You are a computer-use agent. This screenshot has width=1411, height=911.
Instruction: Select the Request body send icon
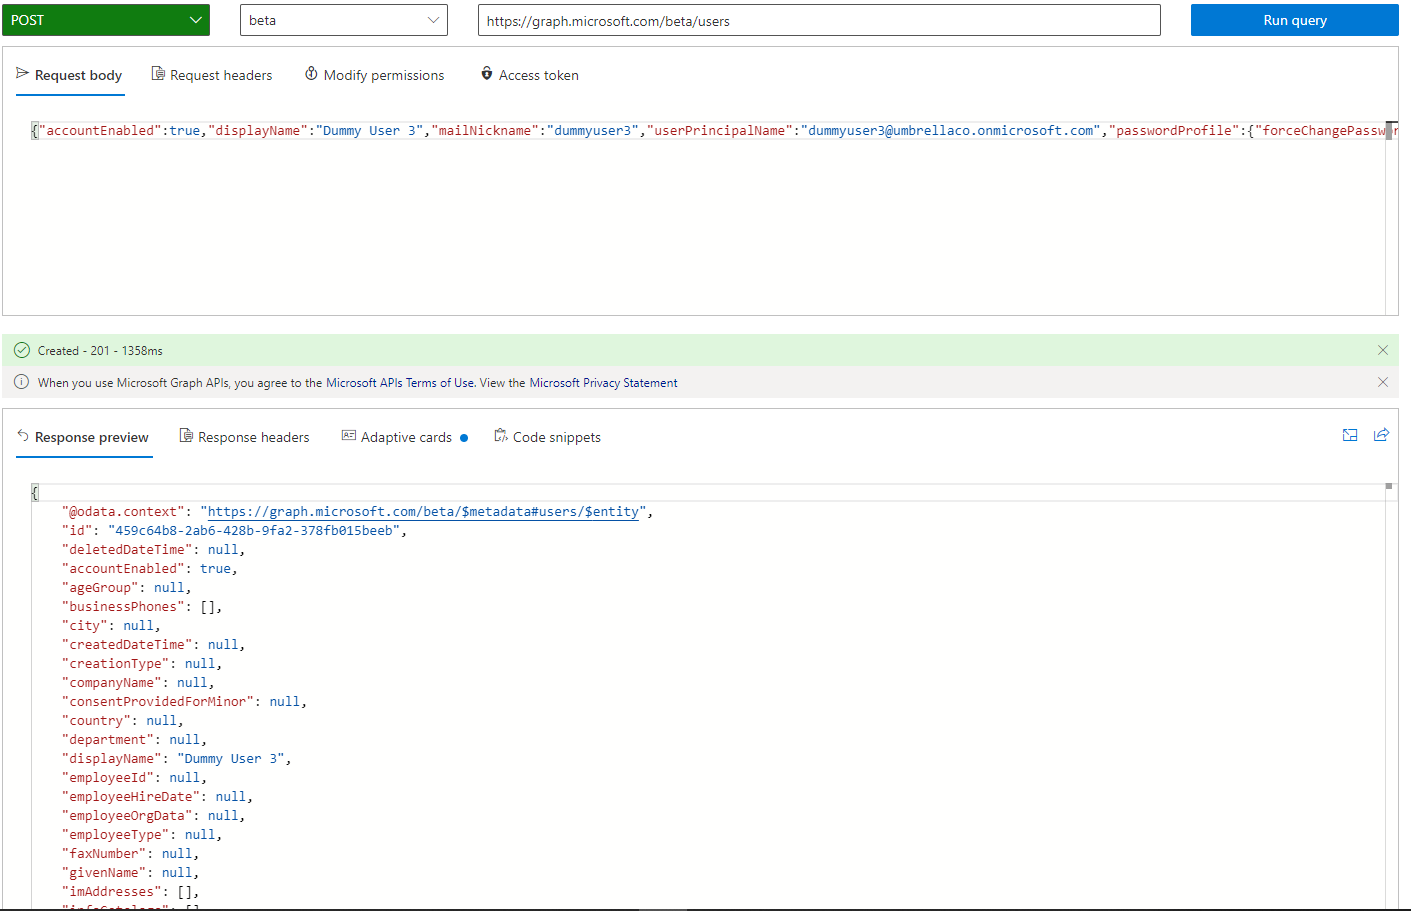coord(22,73)
